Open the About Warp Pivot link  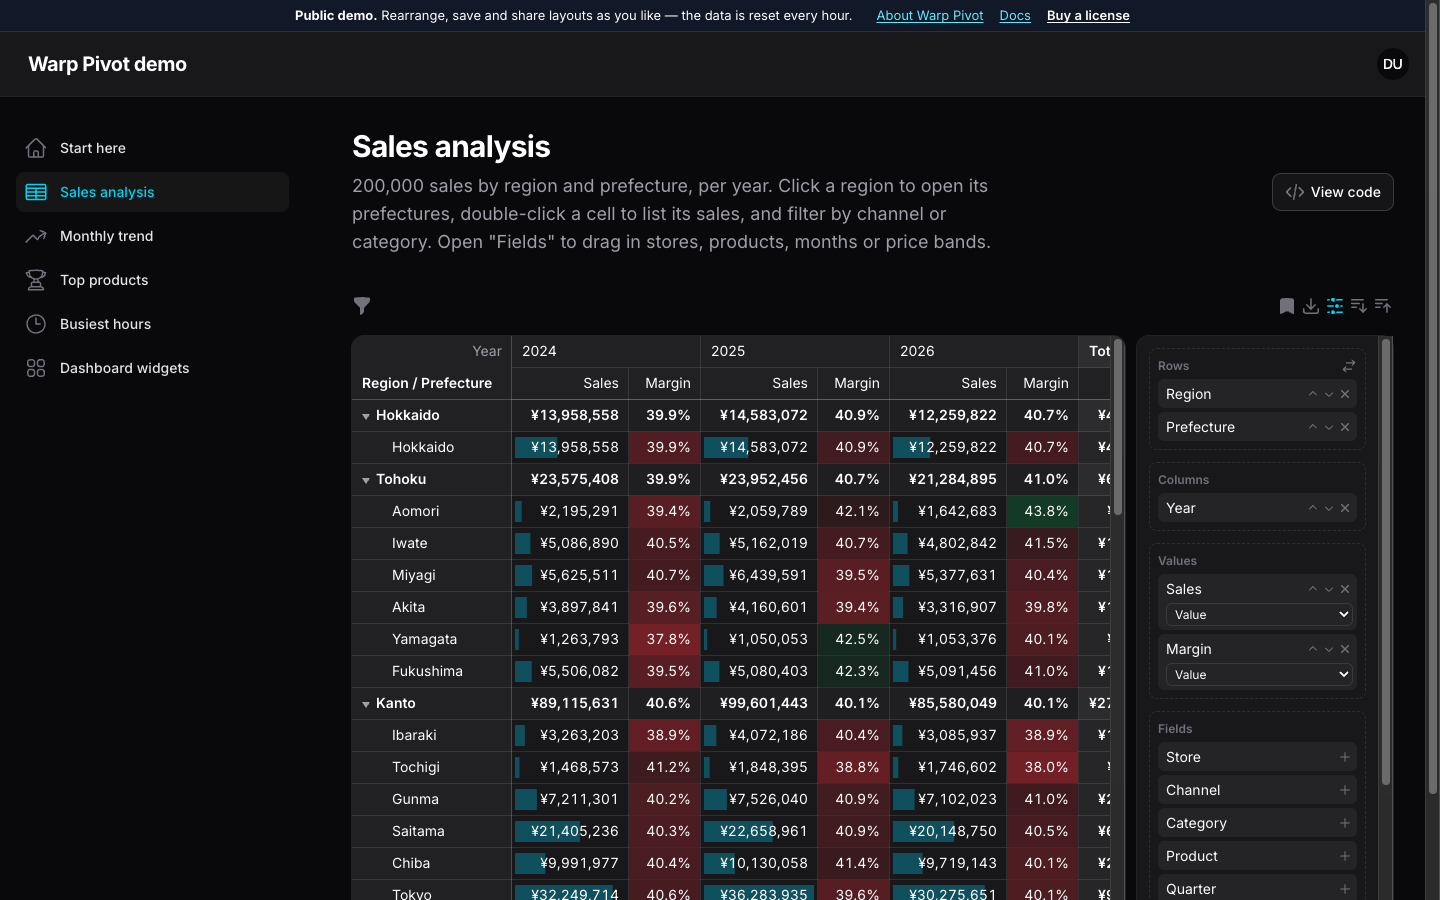click(930, 15)
